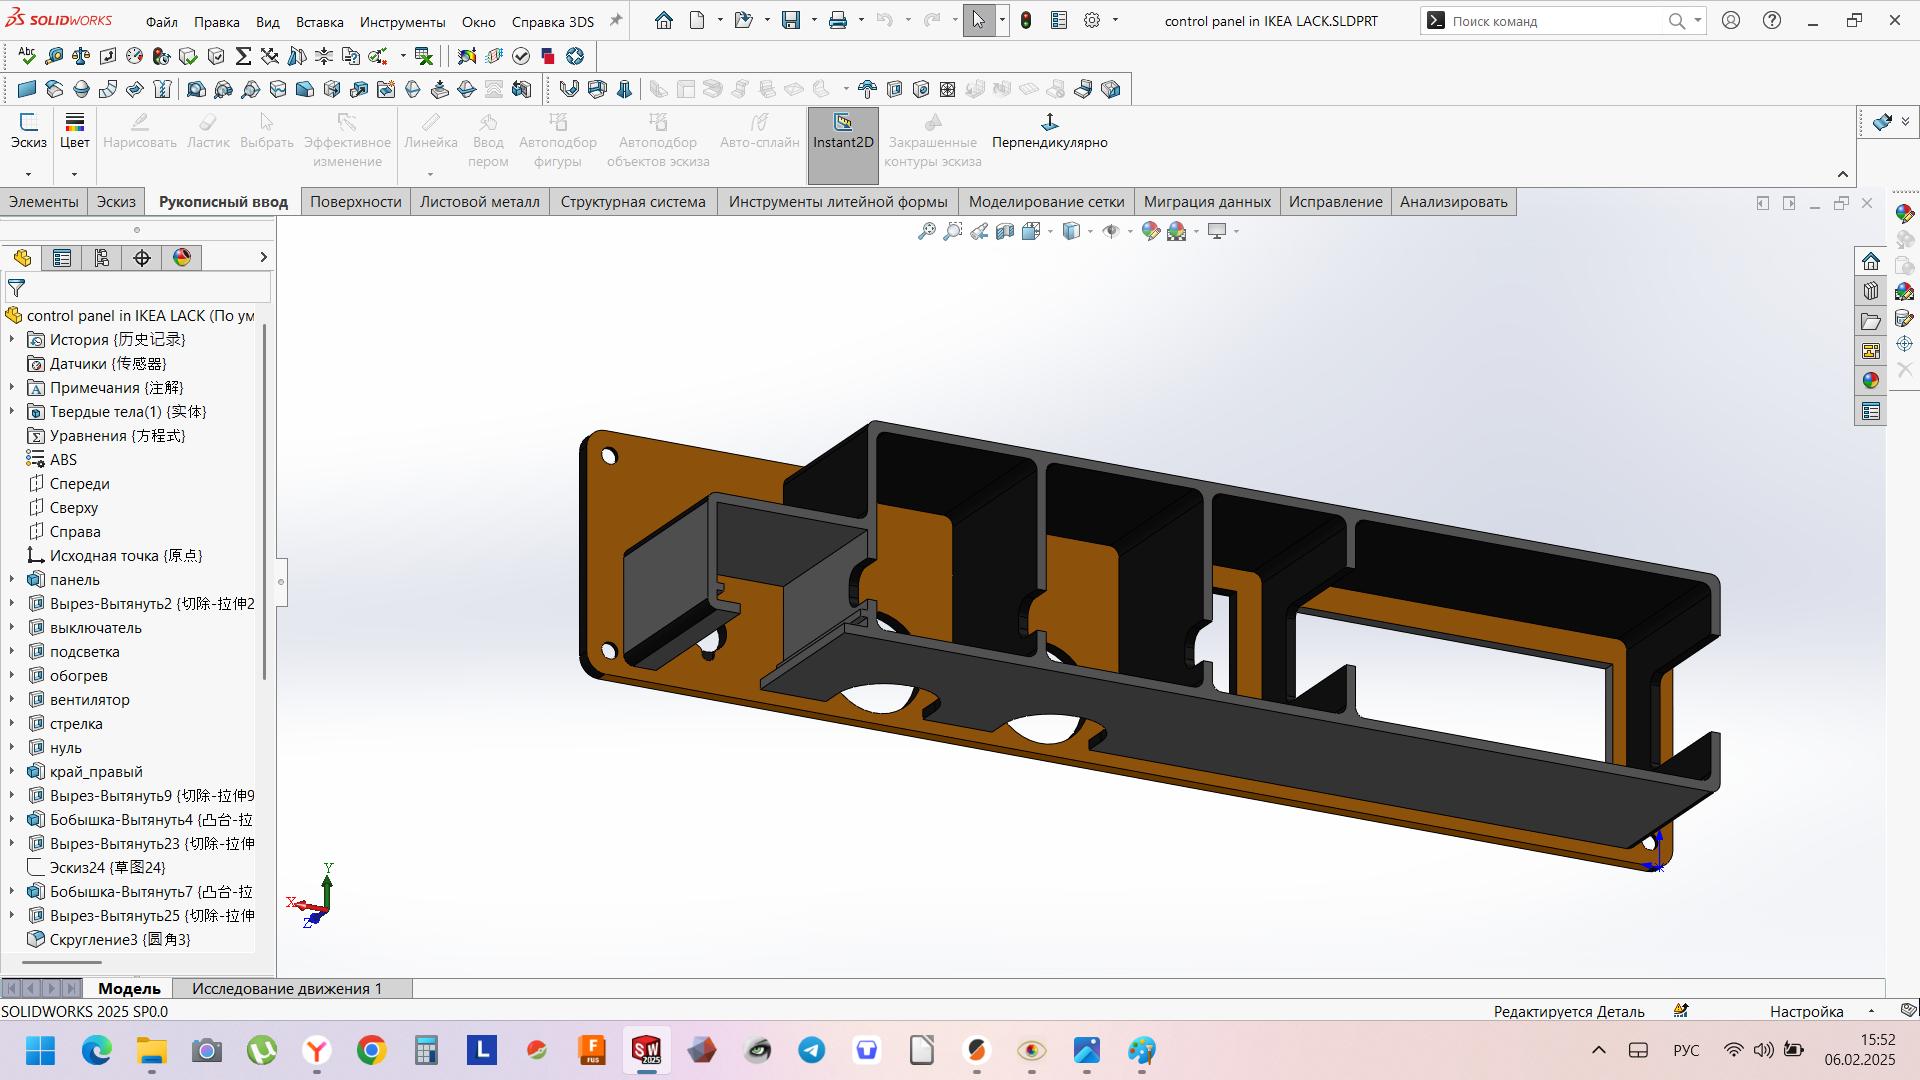Click the Zoom to Area icon
Image resolution: width=1920 pixels, height=1080 pixels.
[x=953, y=231]
